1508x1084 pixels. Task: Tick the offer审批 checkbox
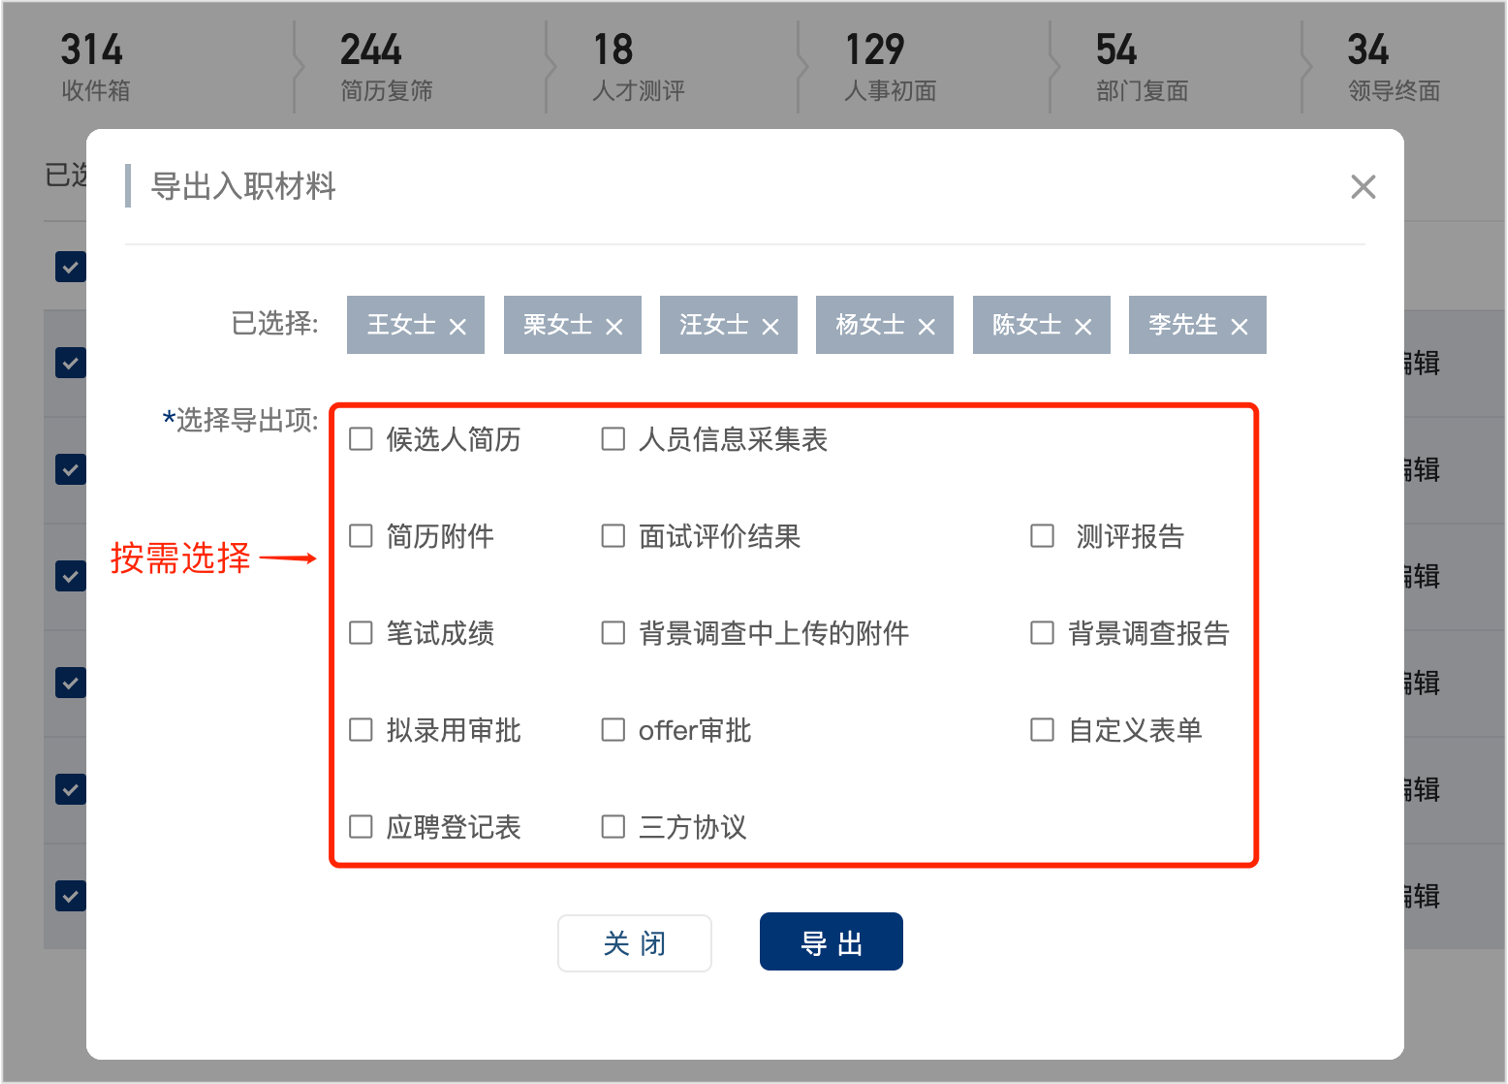[613, 730]
